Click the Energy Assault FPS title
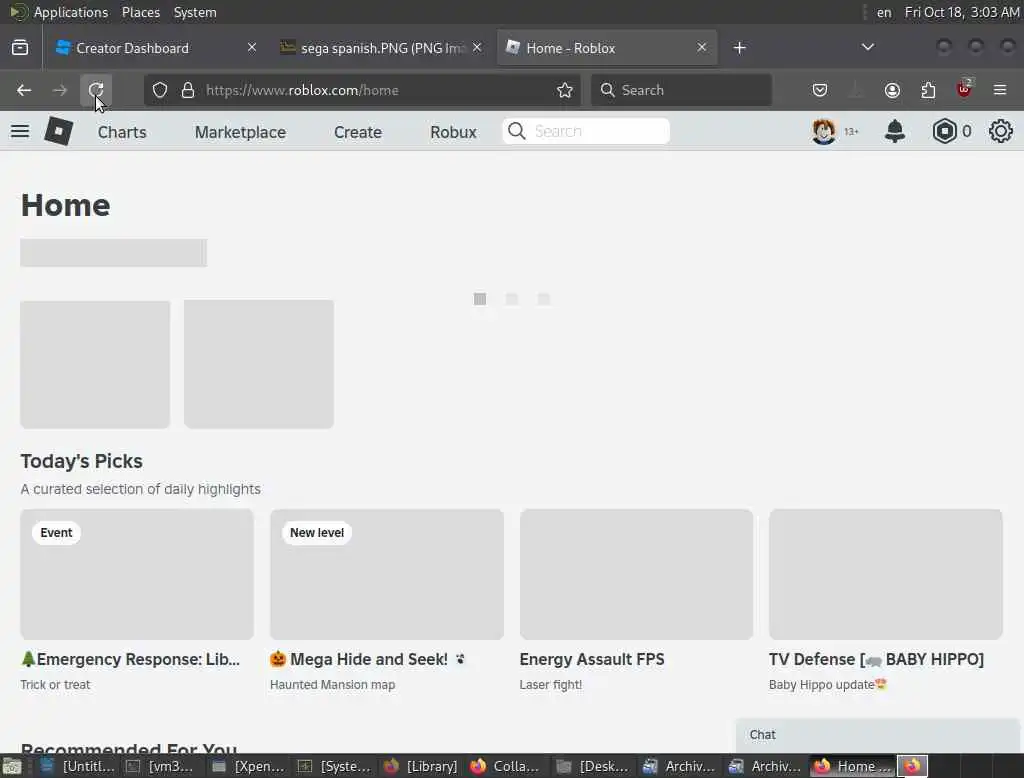Image resolution: width=1024 pixels, height=778 pixels. click(592, 660)
